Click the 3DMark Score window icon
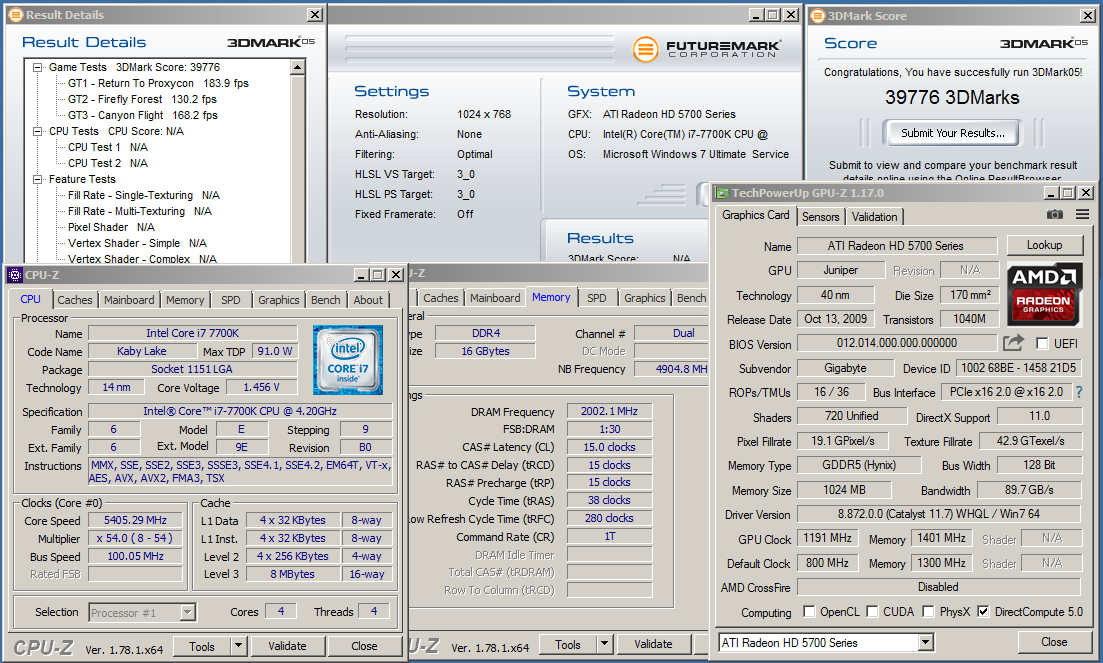This screenshot has width=1103, height=663. point(818,15)
